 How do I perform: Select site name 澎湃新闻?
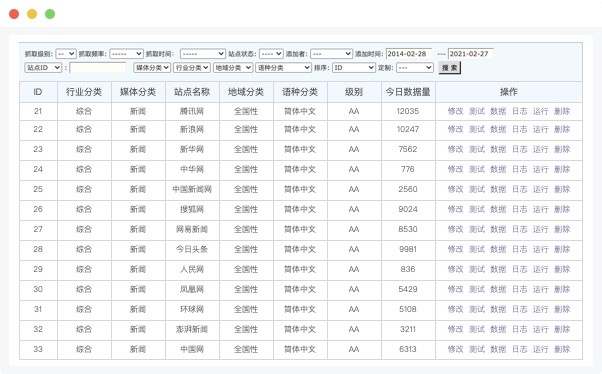pyautogui.click(x=192, y=329)
